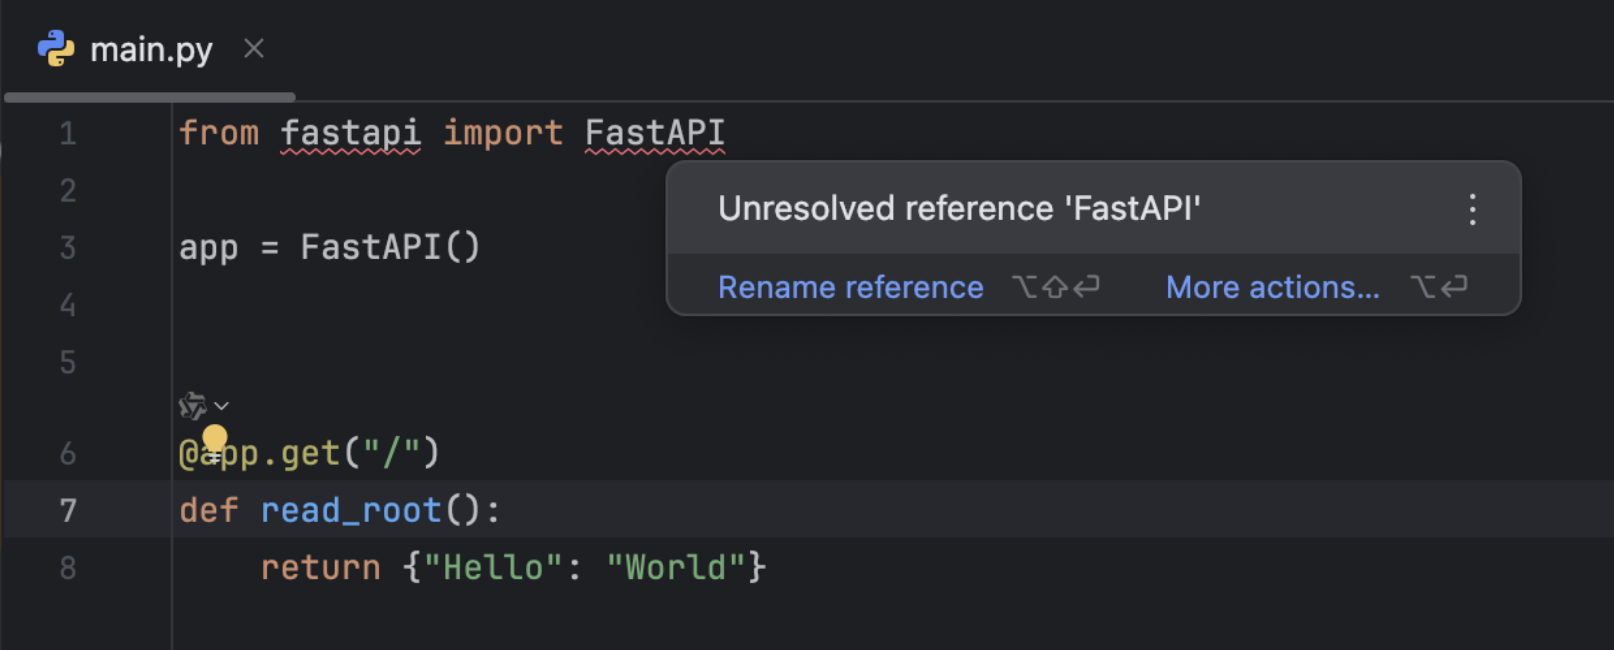Expand the chevron next to the inlay icon
This screenshot has height=650, width=1614.
pyautogui.click(x=222, y=406)
